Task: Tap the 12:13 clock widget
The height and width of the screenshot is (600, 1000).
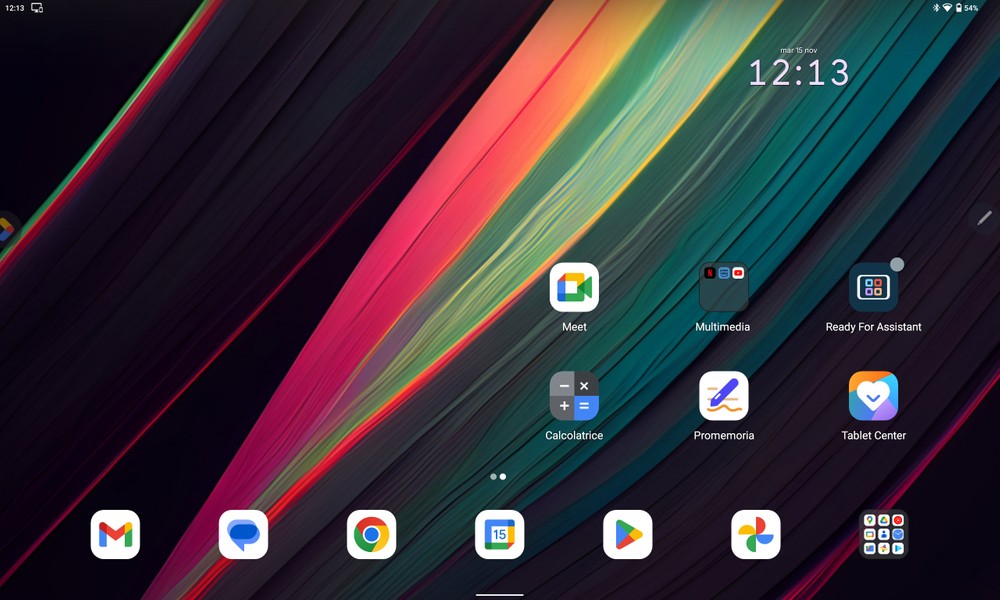Action: pos(799,72)
